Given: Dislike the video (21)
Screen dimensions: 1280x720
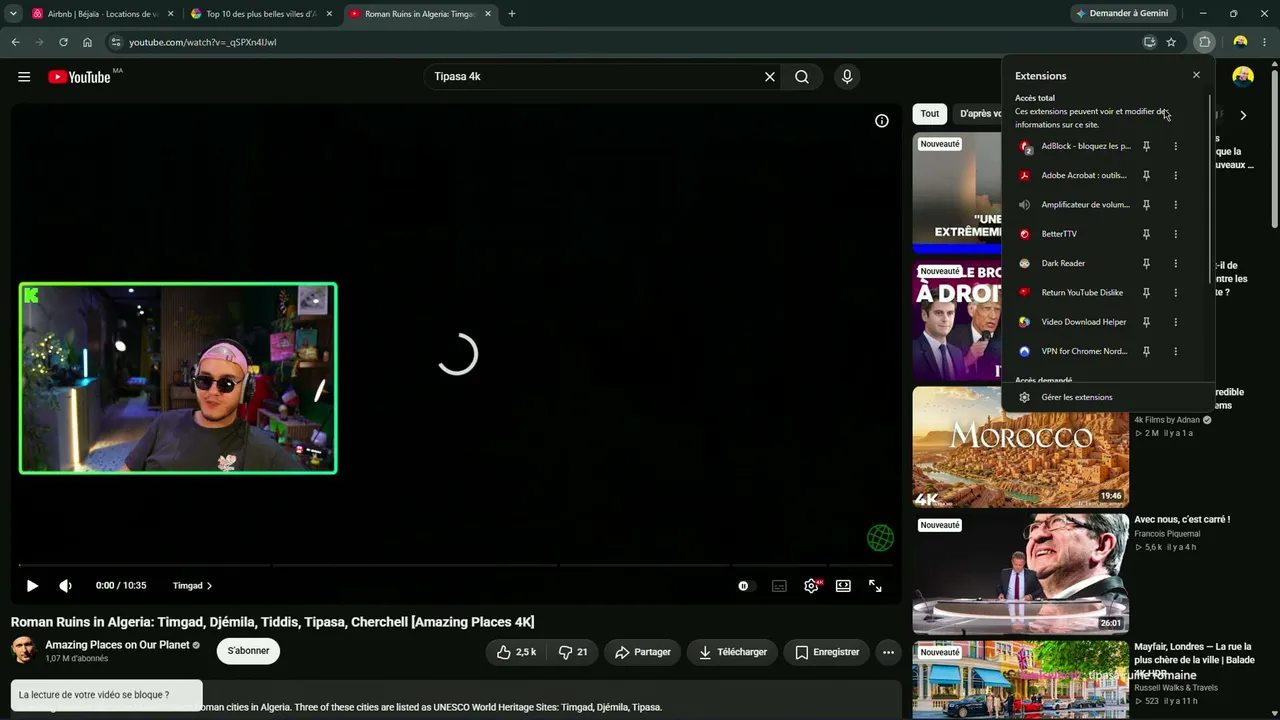Looking at the screenshot, I should pyautogui.click(x=573, y=652).
